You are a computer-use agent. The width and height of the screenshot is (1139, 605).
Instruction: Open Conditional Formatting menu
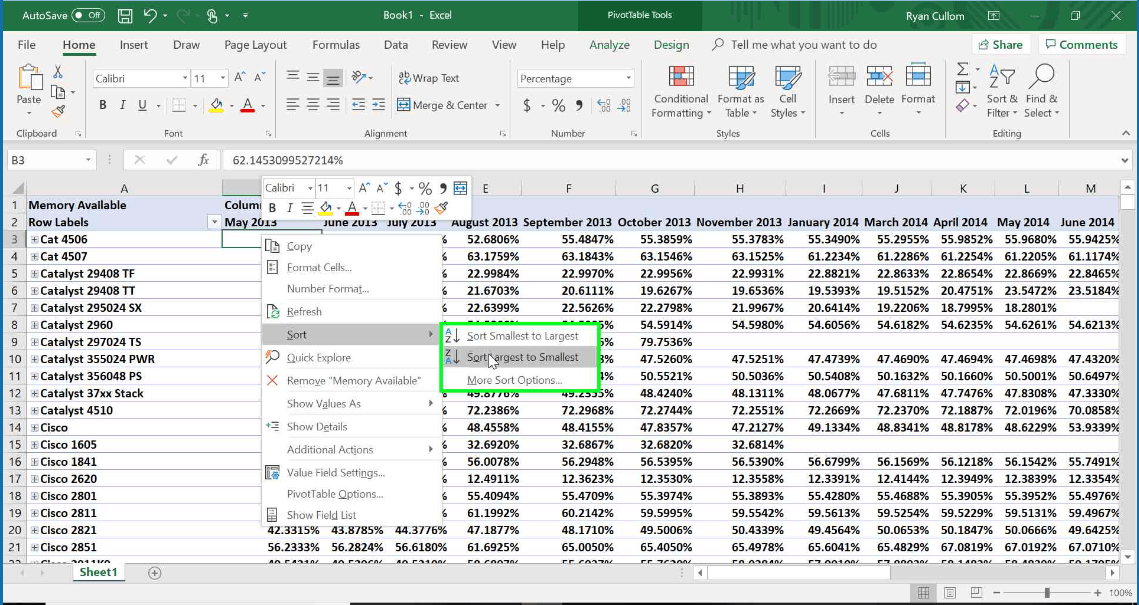(x=681, y=92)
